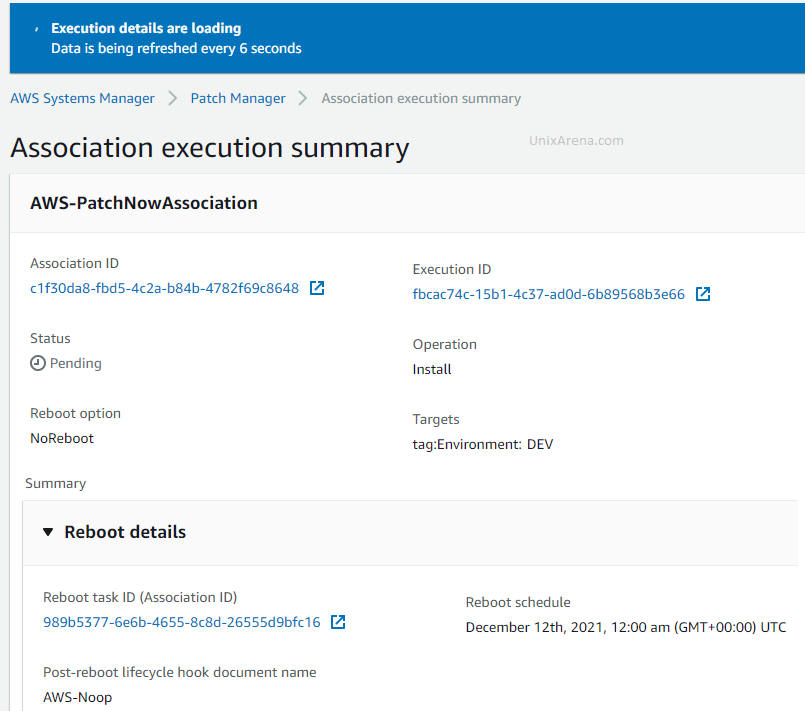Click the 'Status' label

point(50,338)
